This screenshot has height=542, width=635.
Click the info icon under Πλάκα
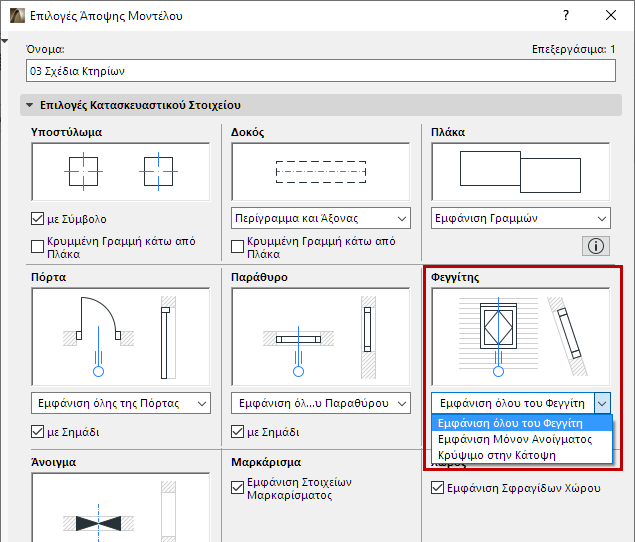[596, 246]
